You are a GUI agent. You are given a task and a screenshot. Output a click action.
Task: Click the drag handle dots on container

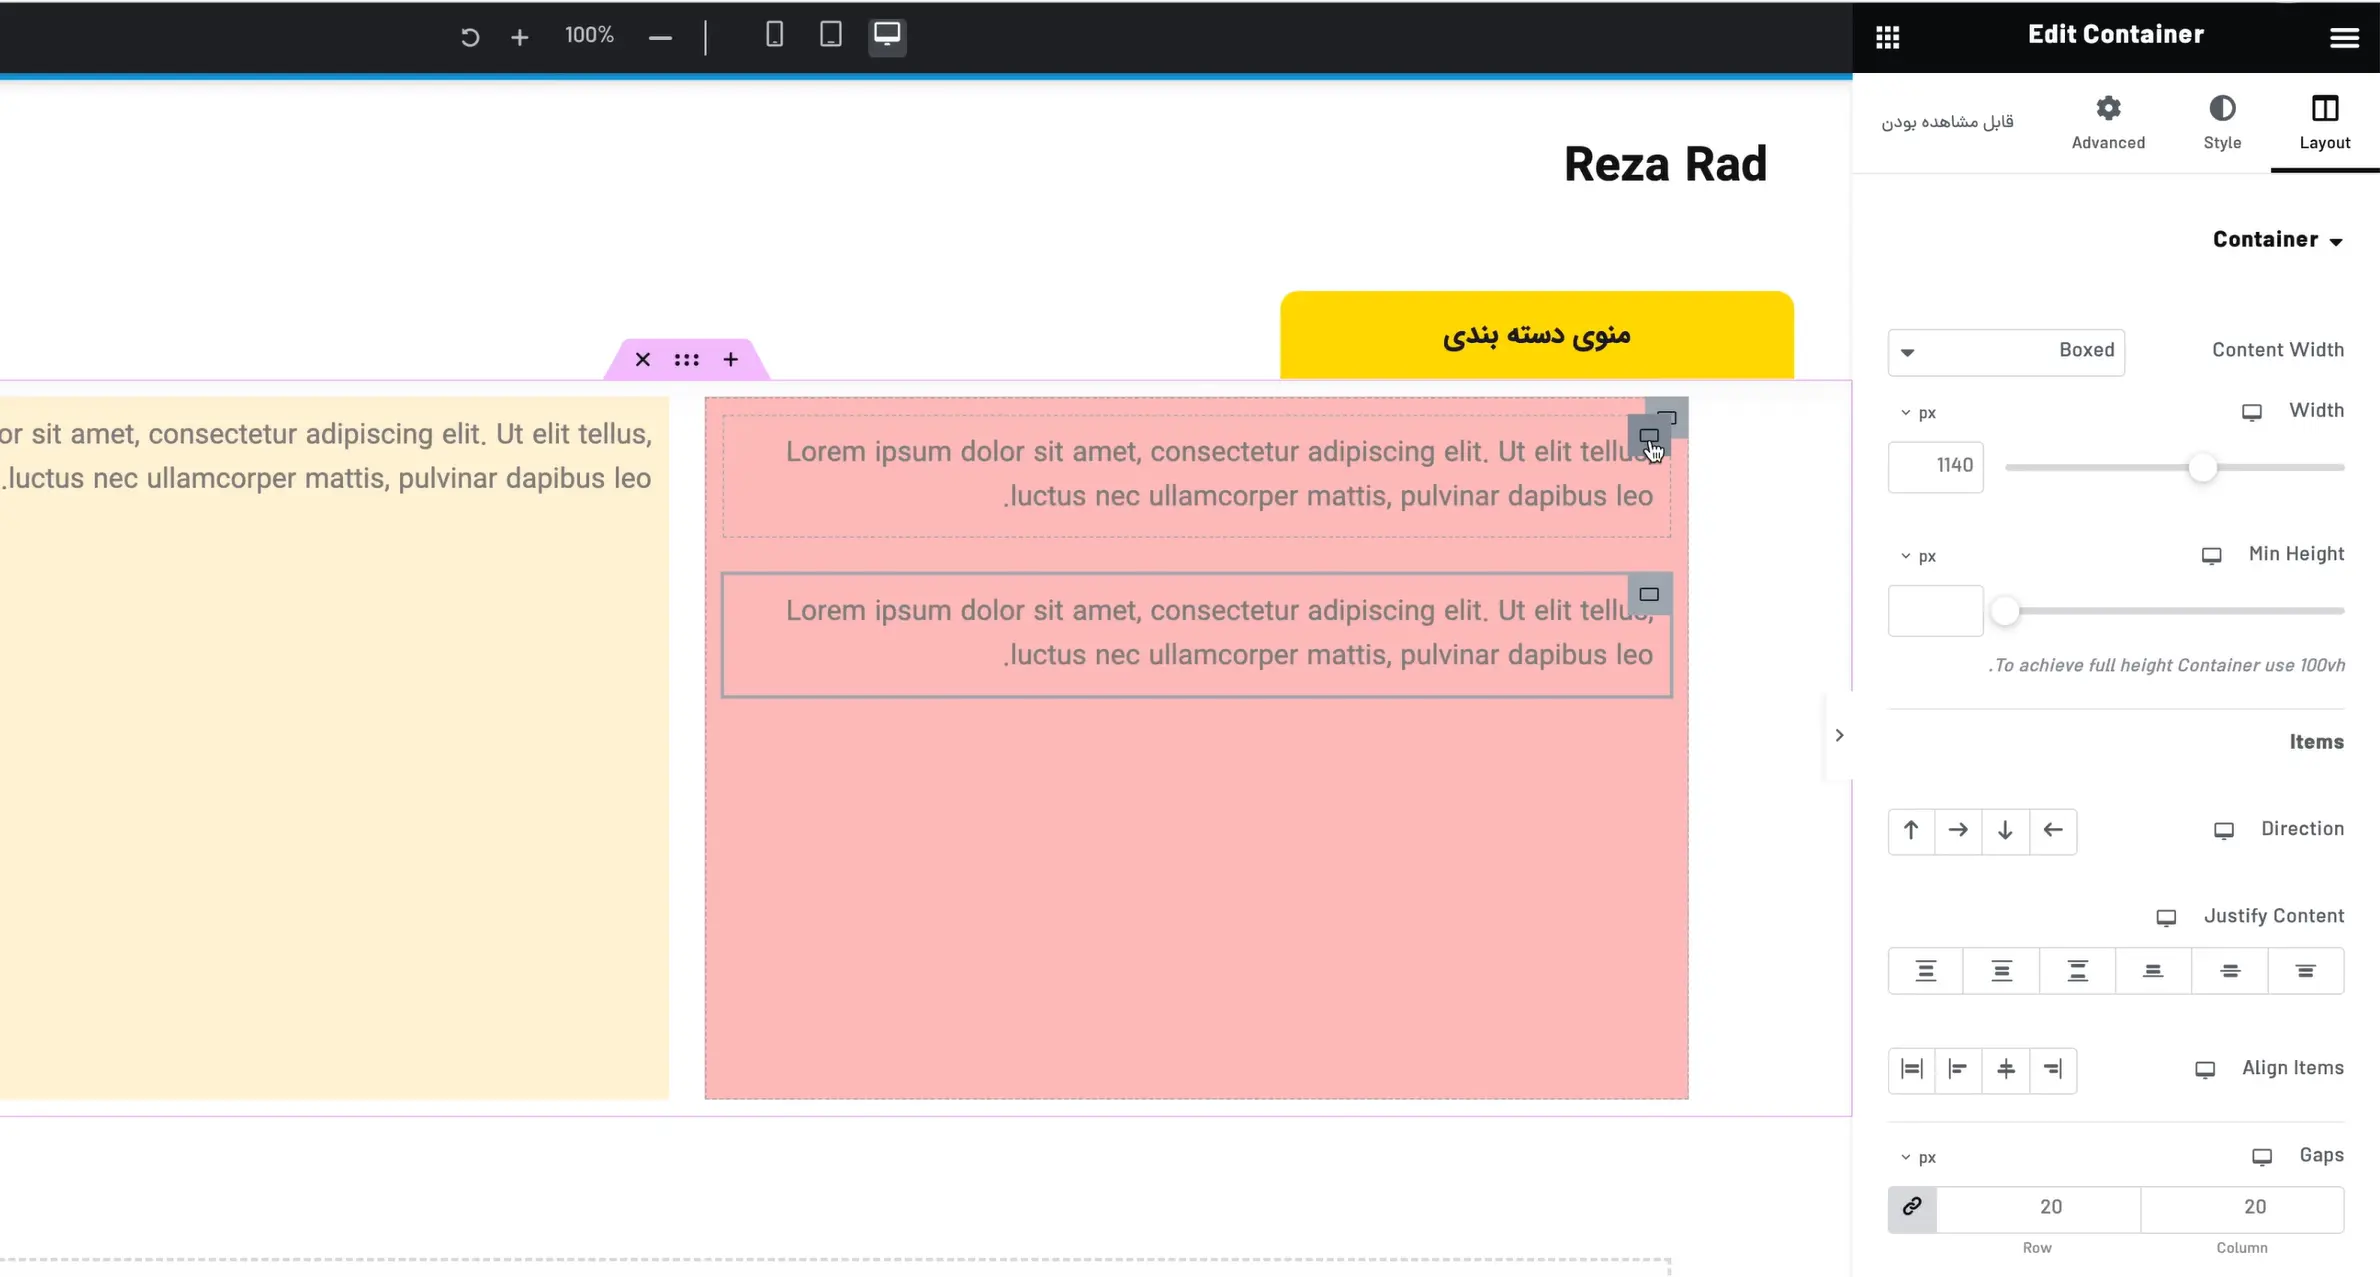(x=686, y=360)
